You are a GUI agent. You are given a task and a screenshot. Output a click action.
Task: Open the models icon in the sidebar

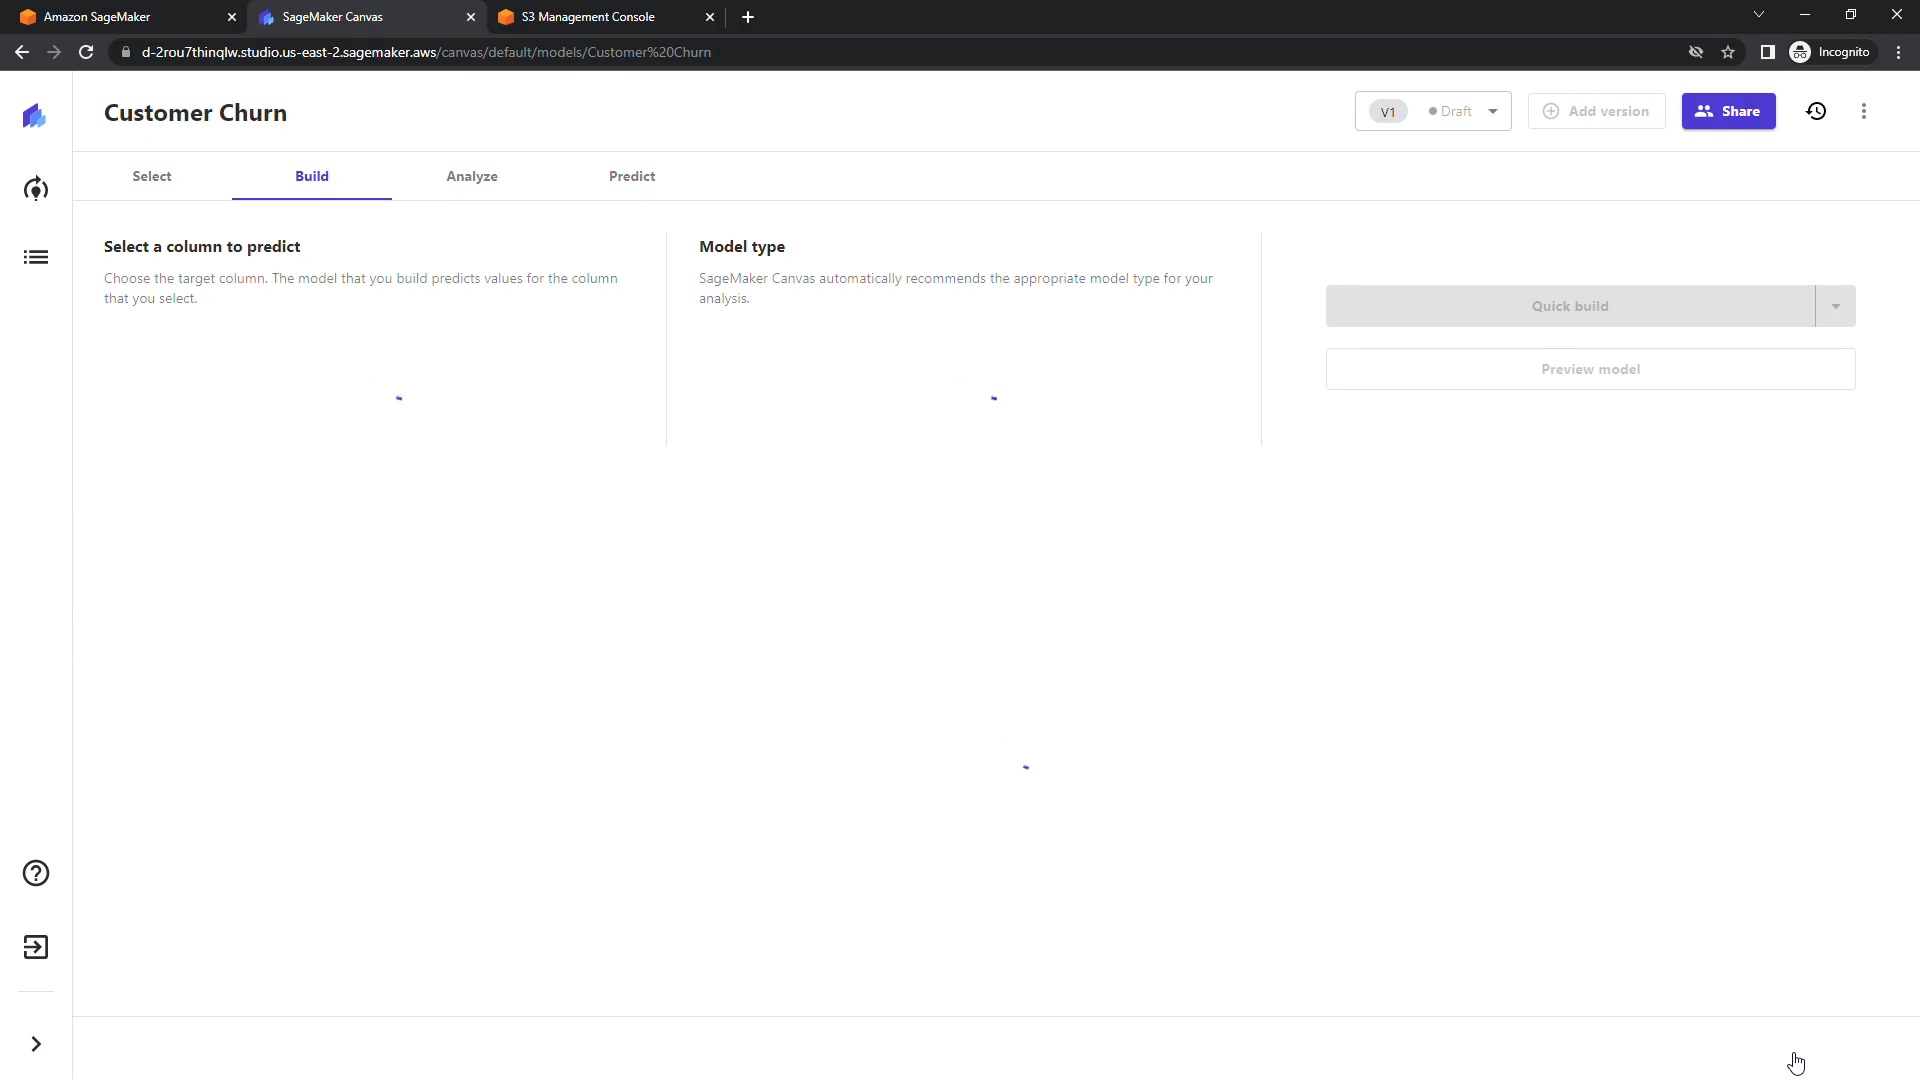click(36, 189)
